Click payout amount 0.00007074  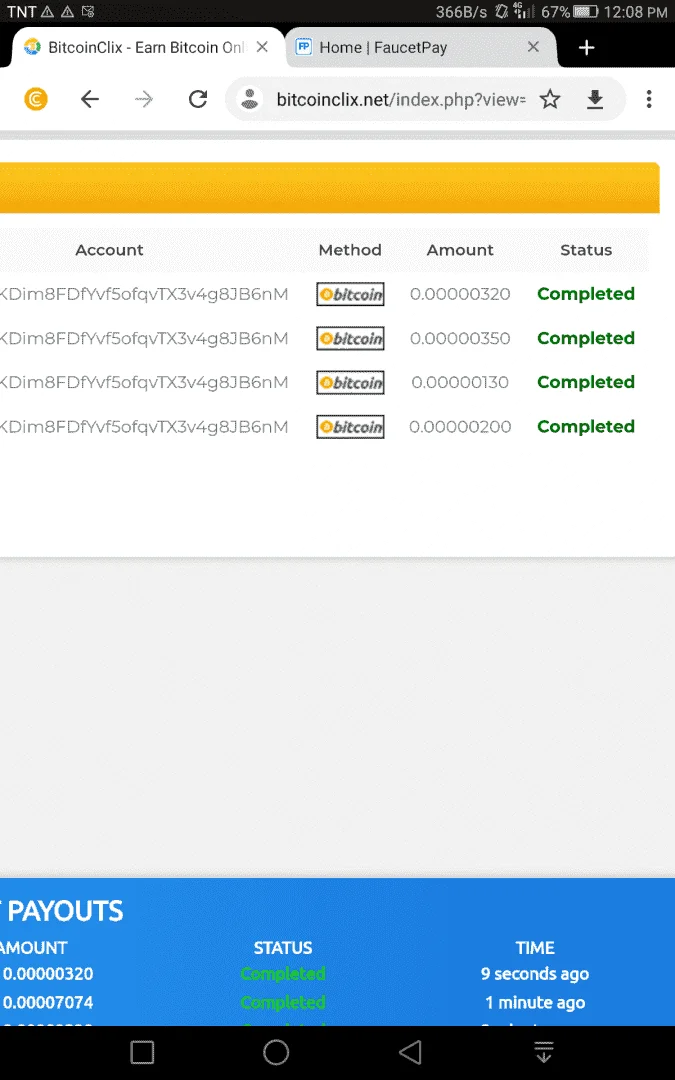click(x=48, y=1002)
